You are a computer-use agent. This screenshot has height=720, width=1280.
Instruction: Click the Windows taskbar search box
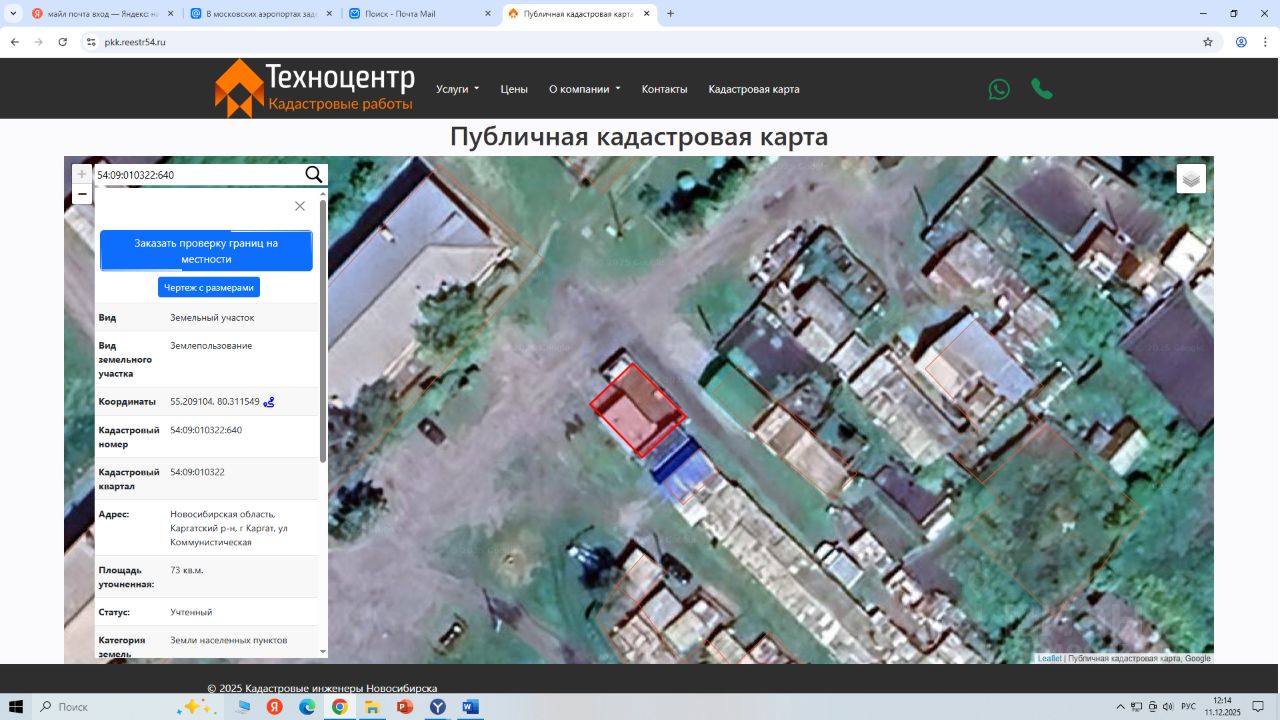click(105, 707)
